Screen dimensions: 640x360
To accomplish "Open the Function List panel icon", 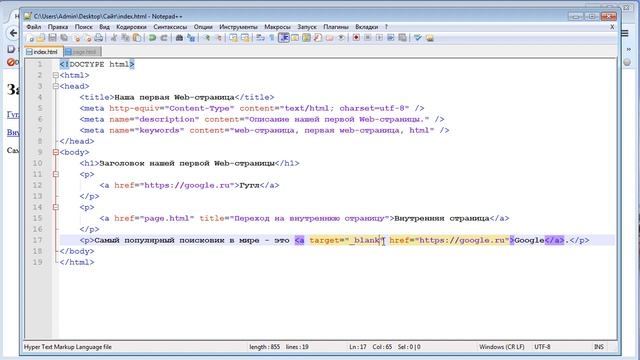I will 318,38.
